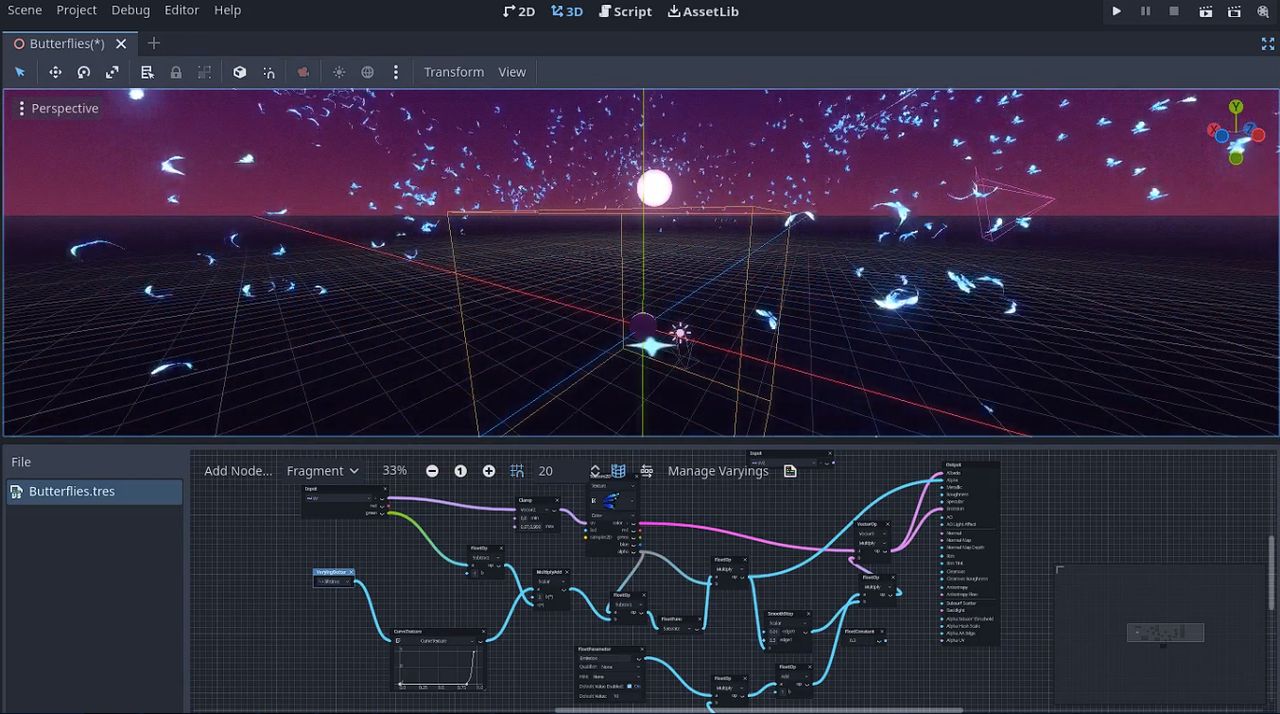Toggle Use Snap magnet icon
The image size is (1280, 714).
pyautogui.click(x=269, y=72)
